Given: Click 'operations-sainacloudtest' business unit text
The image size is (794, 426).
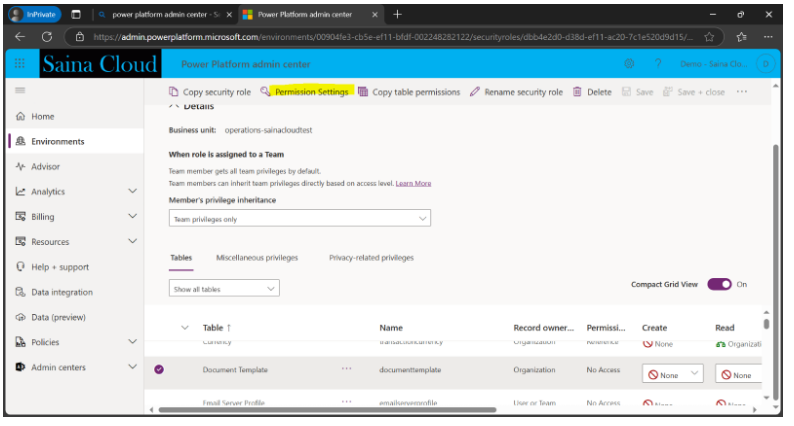Looking at the screenshot, I should click(x=268, y=130).
